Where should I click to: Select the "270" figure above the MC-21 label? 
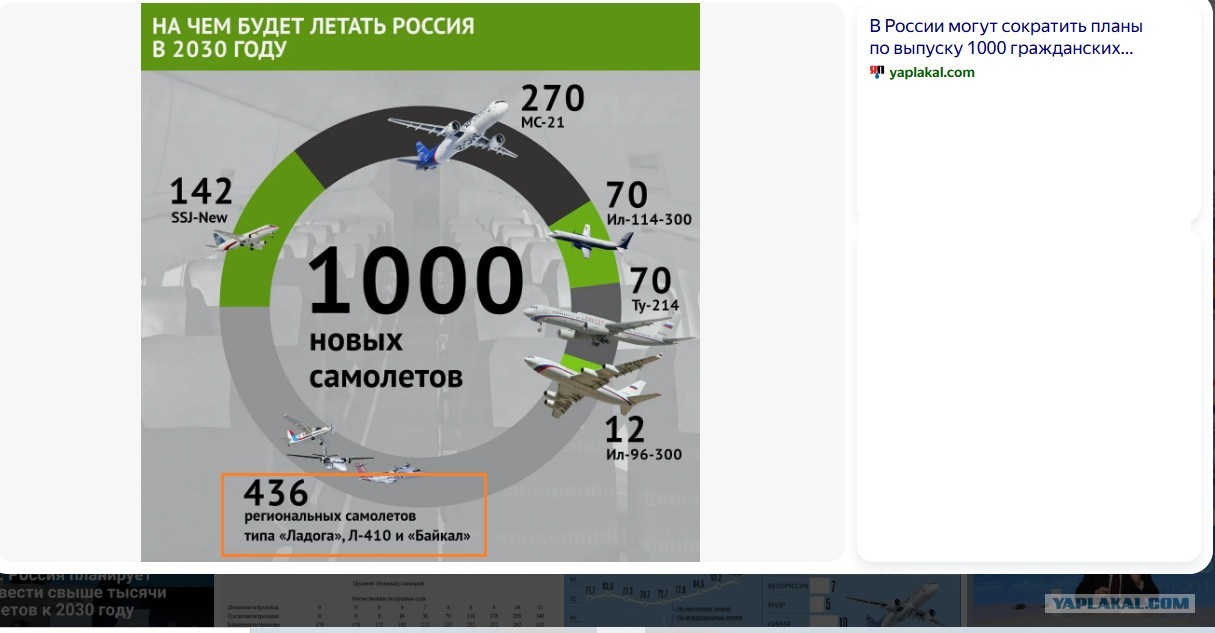552,99
